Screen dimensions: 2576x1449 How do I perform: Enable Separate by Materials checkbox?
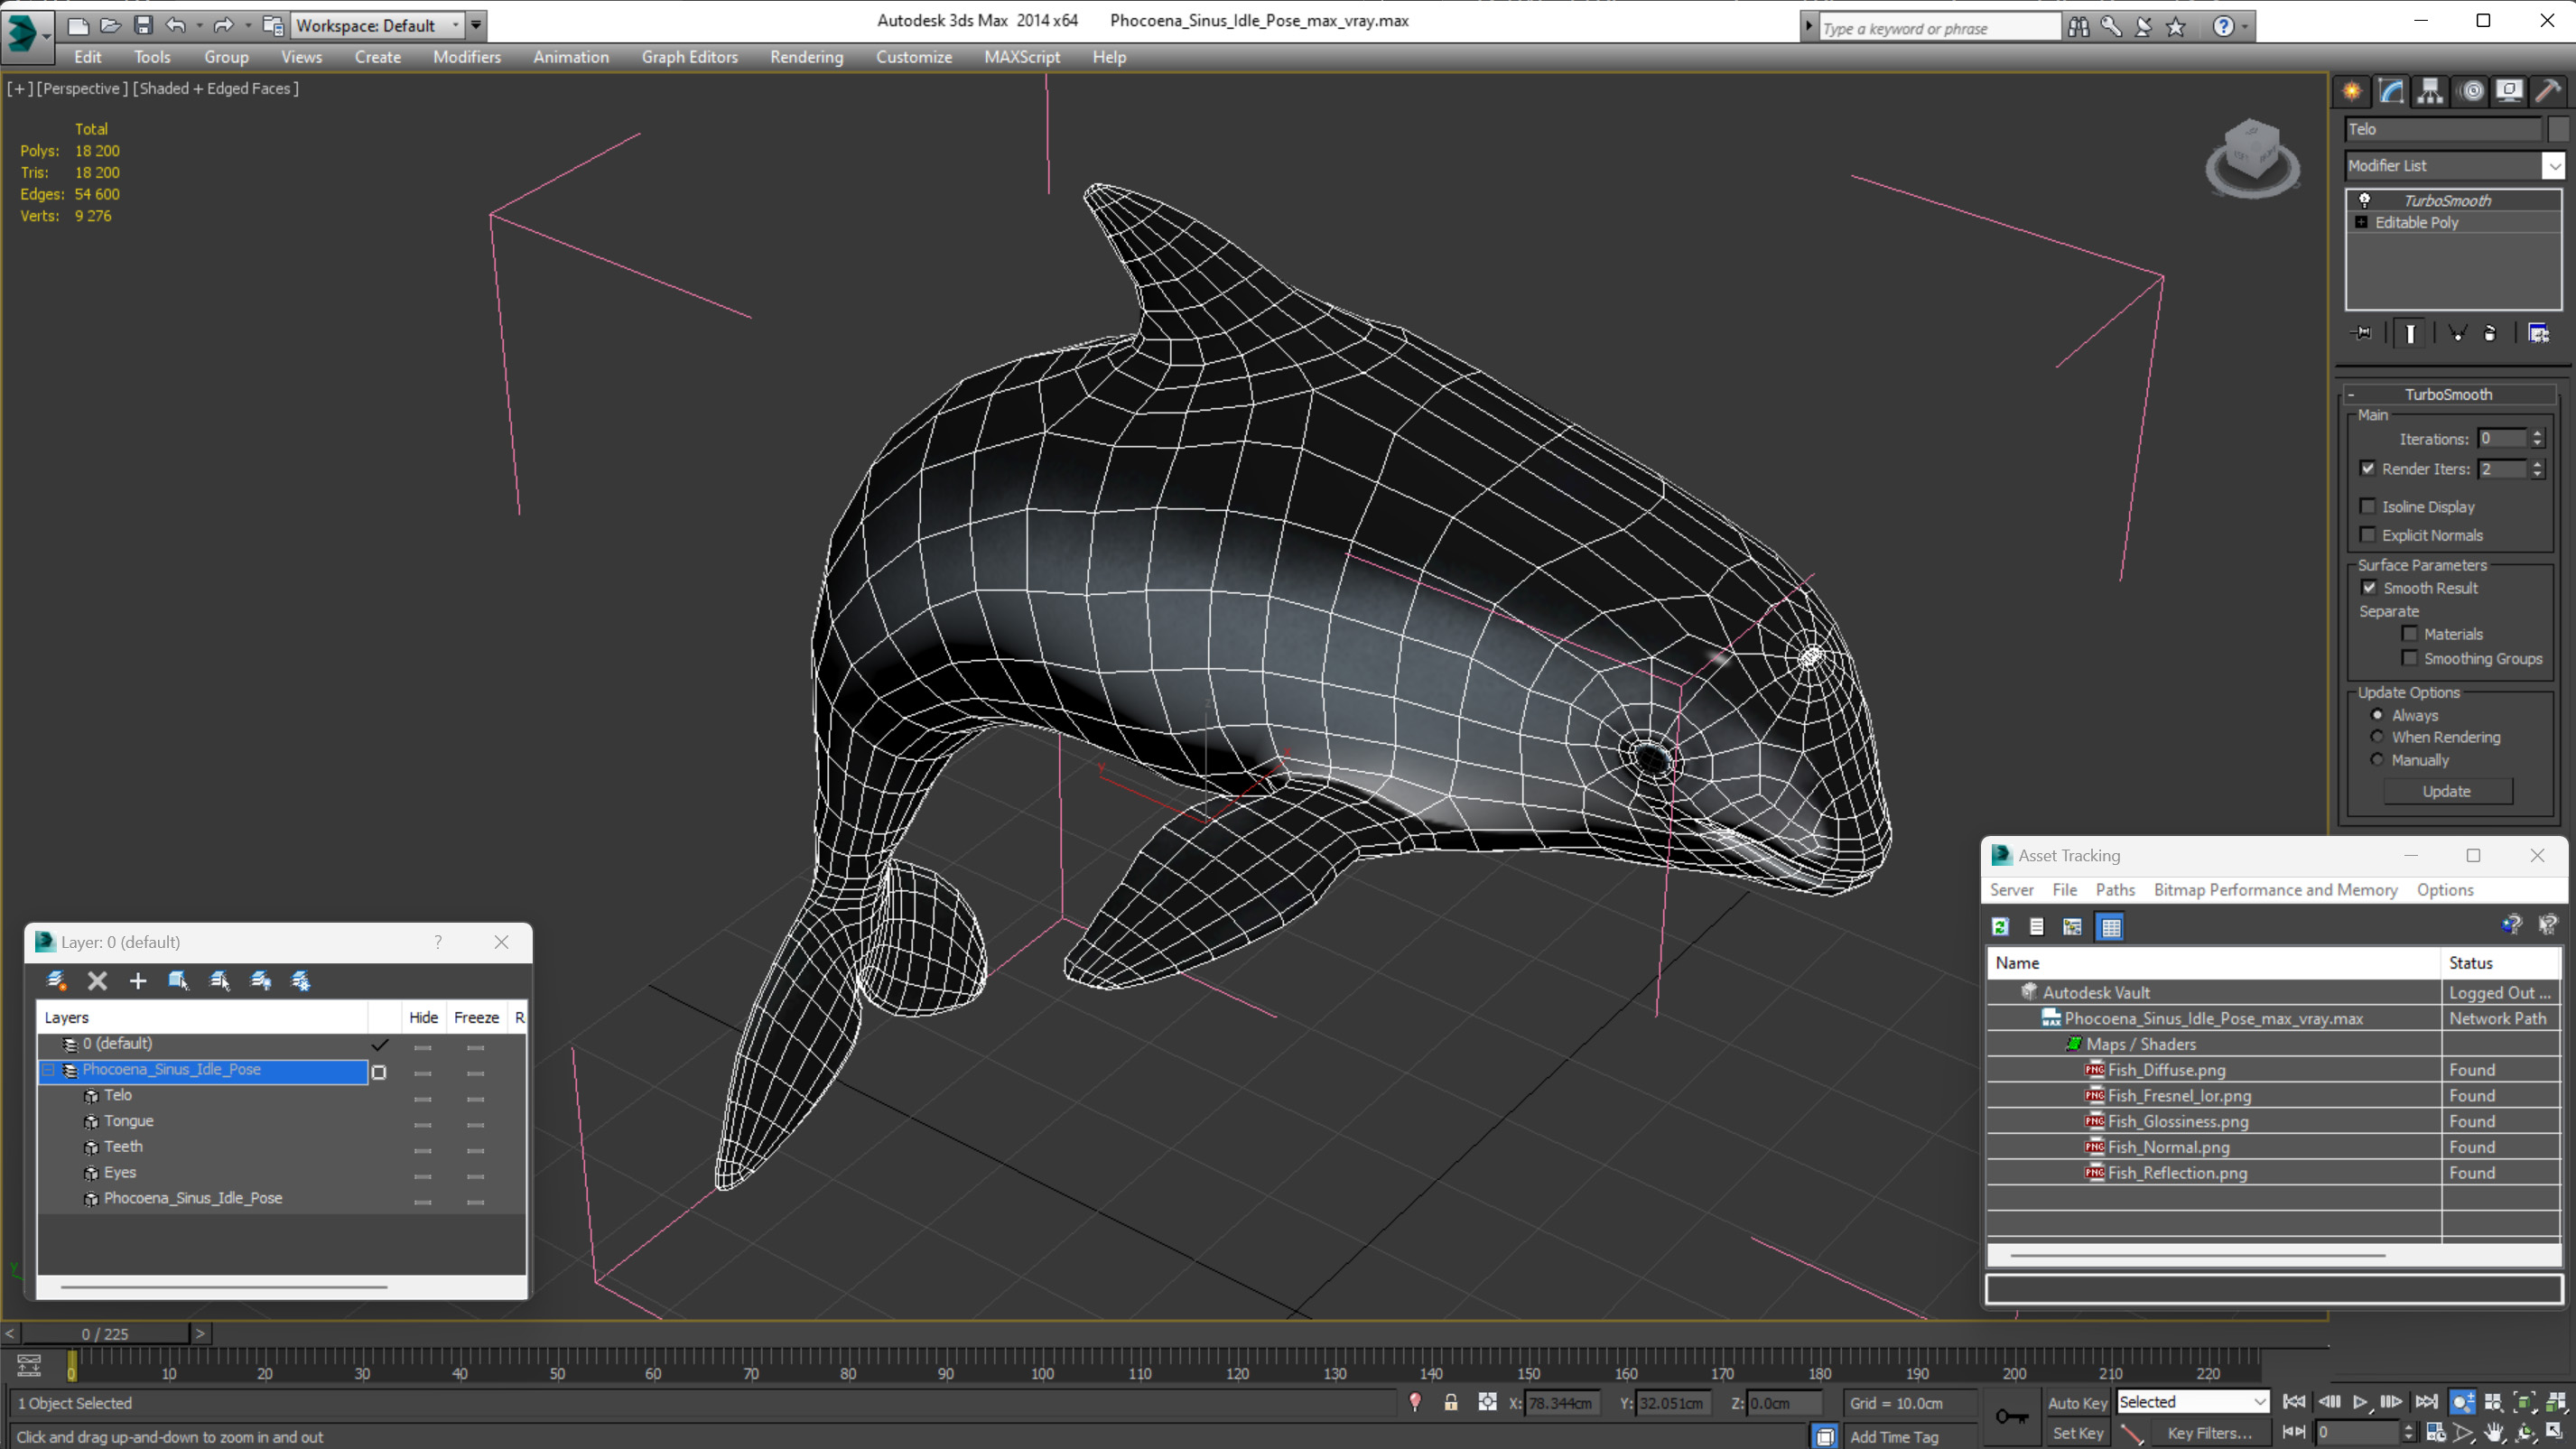[2409, 633]
